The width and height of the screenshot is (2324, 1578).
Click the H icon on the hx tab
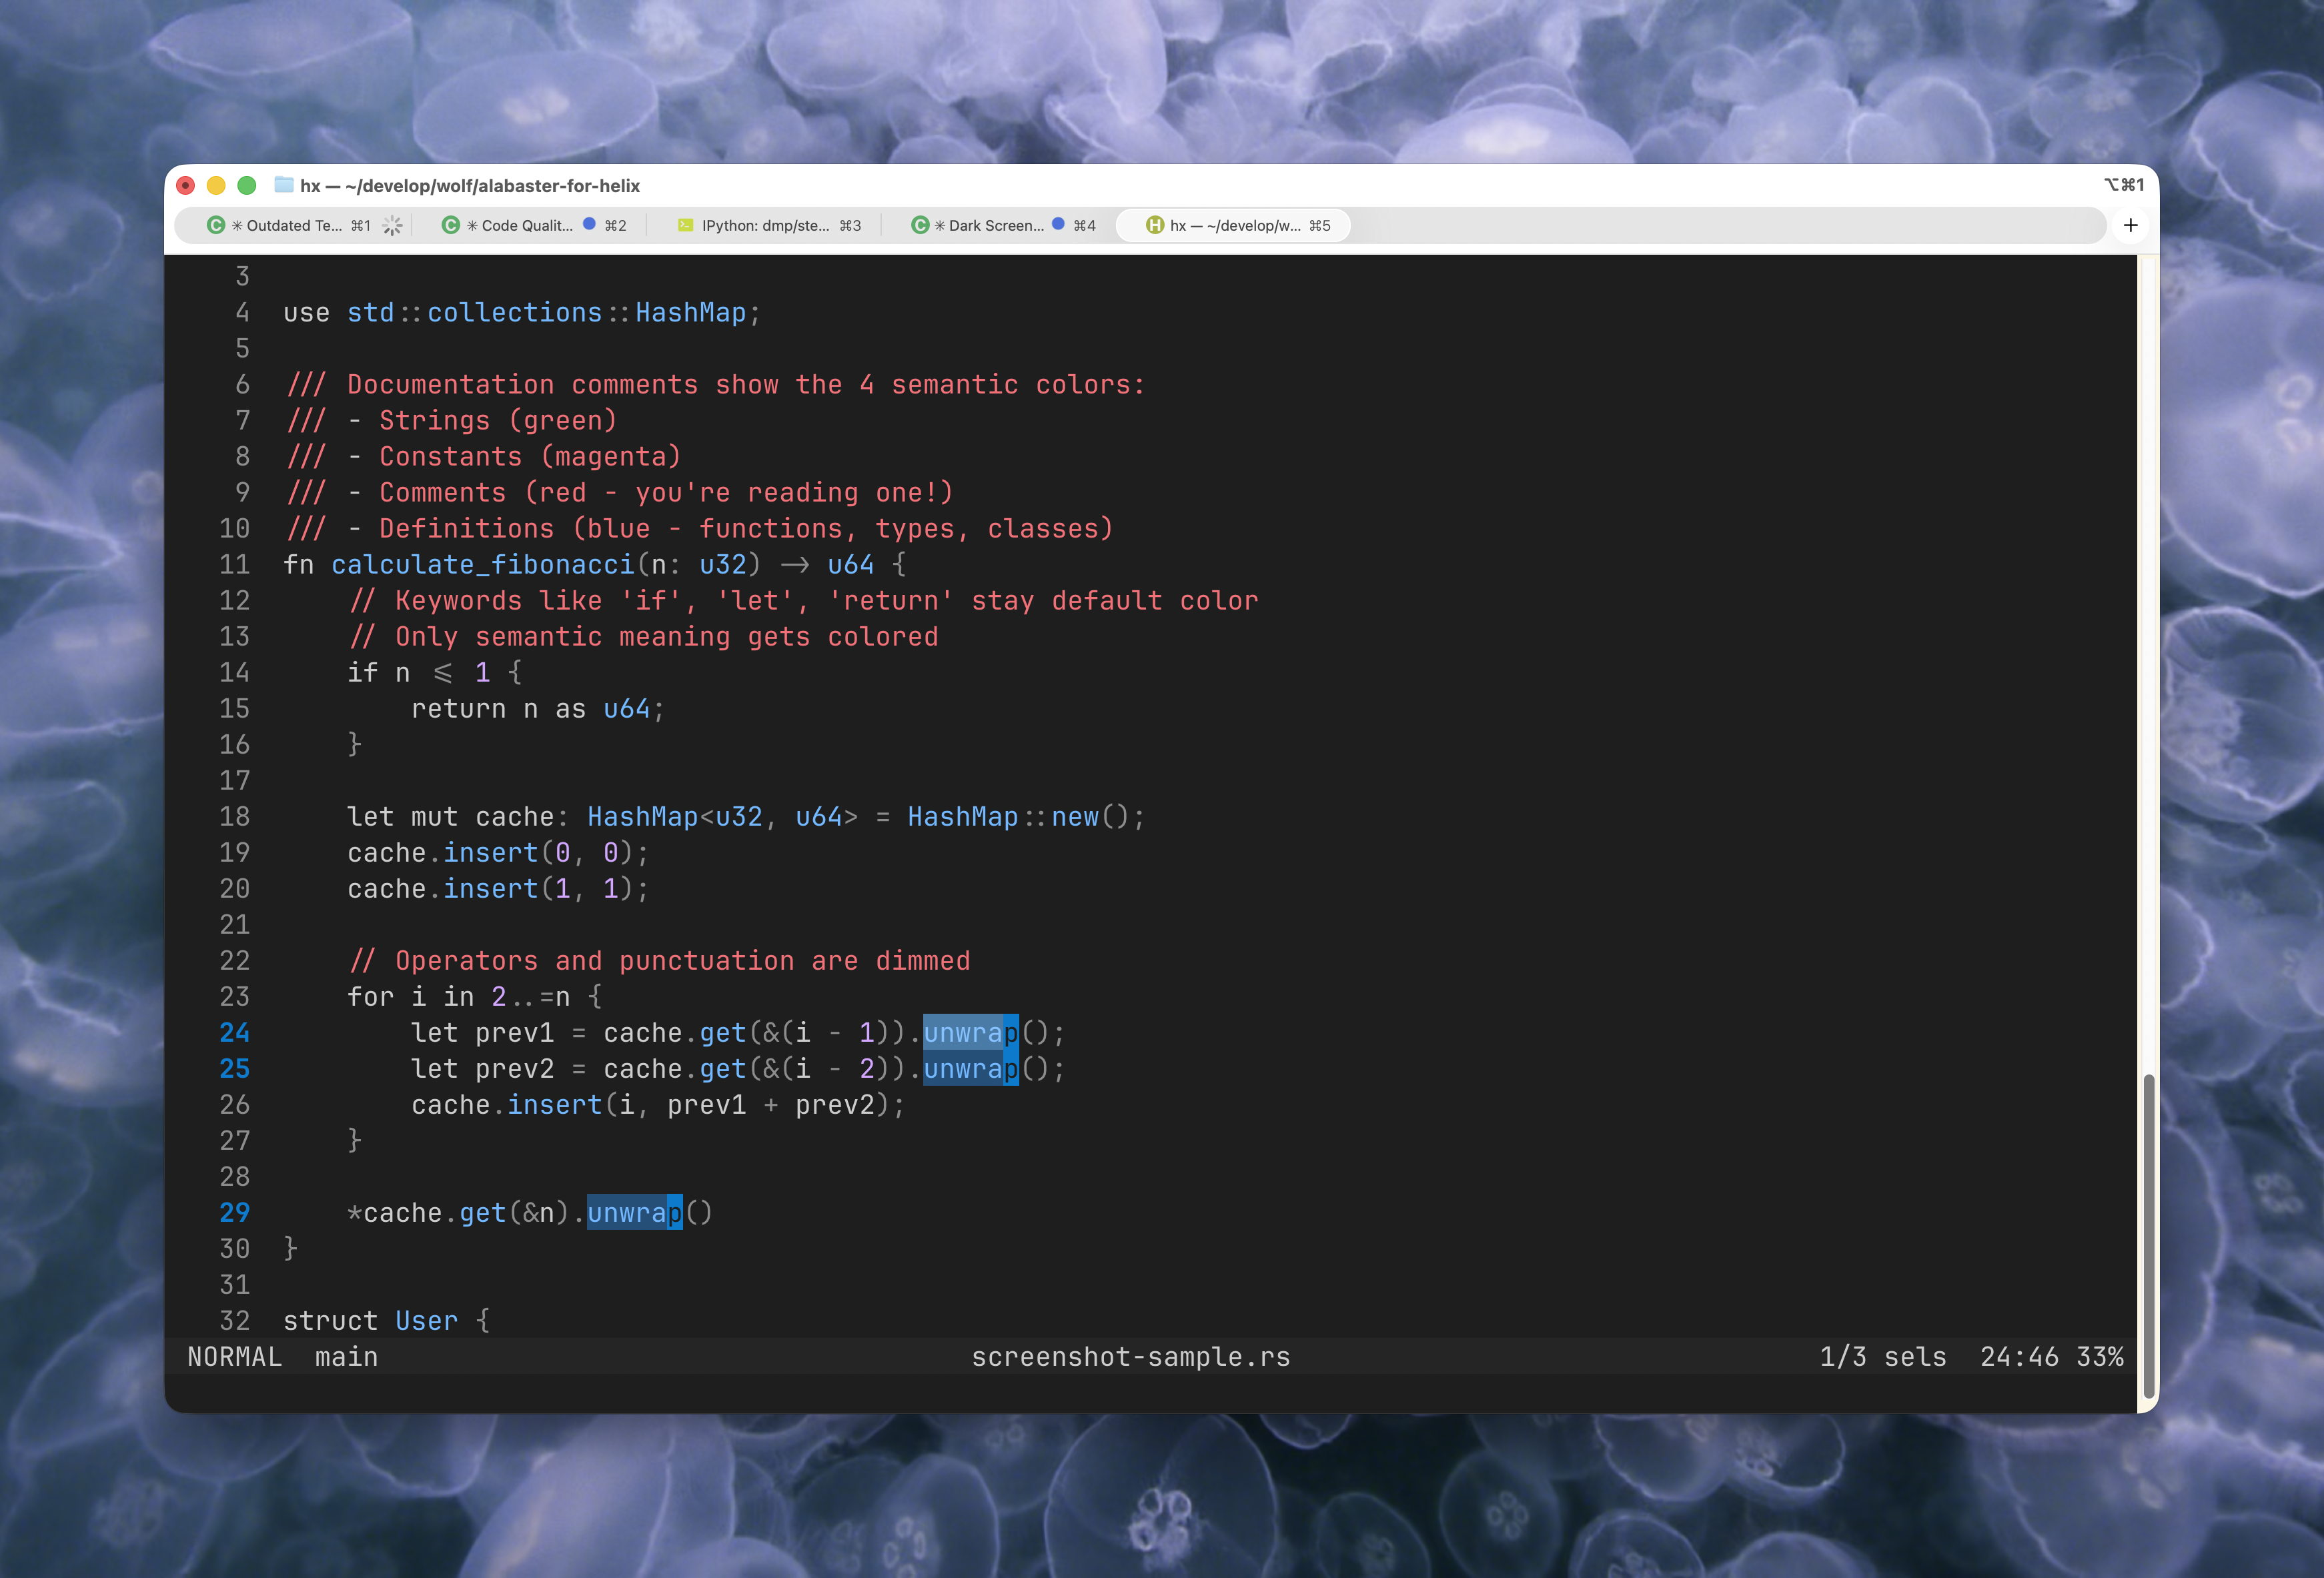(1154, 225)
